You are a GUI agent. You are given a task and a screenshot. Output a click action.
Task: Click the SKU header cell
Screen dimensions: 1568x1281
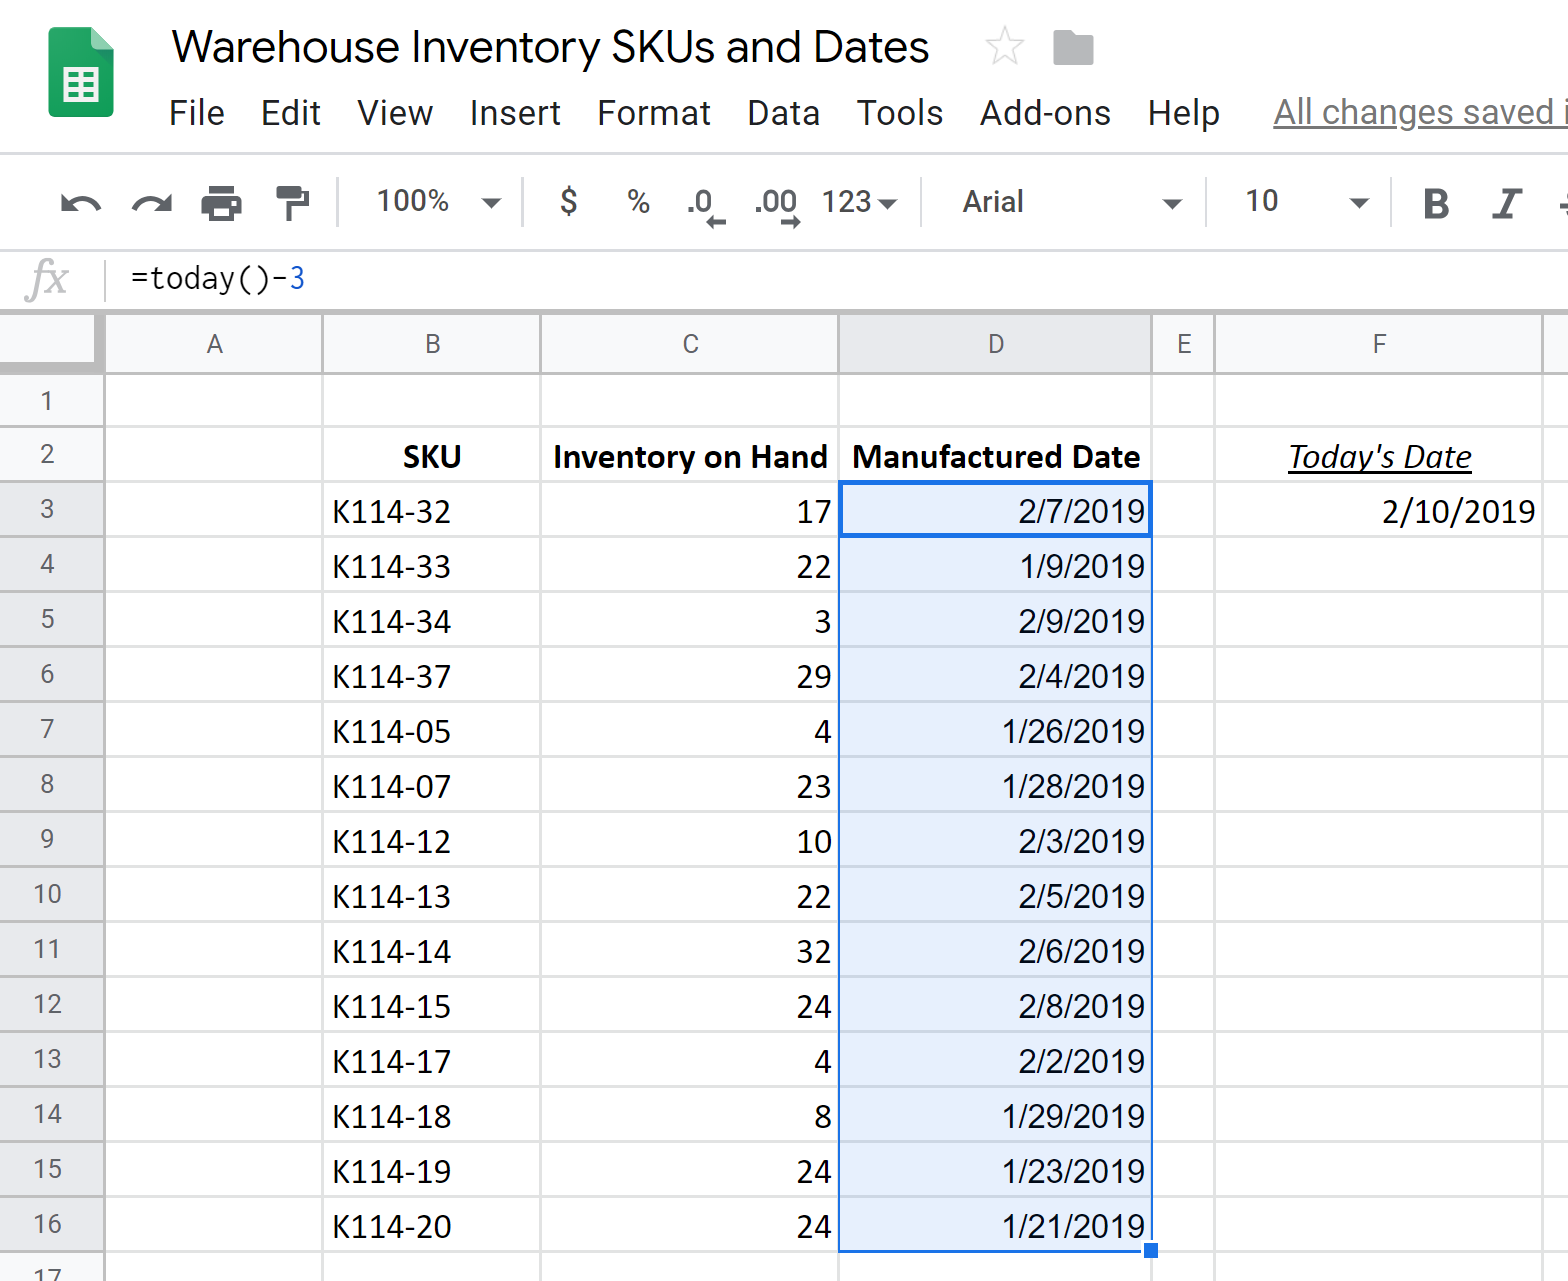pyautogui.click(x=432, y=456)
